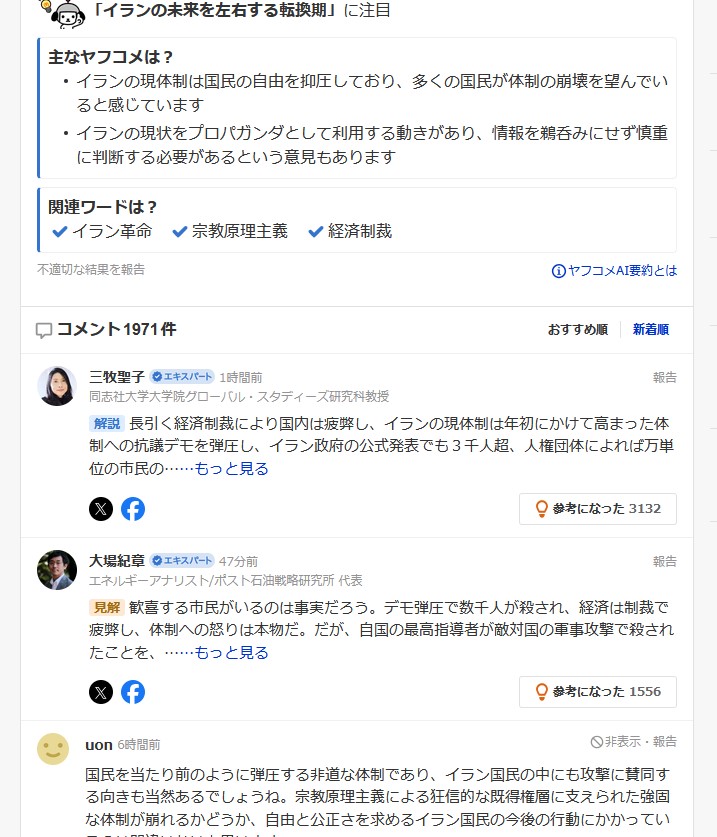
Task: Select the 宗教原理主義 related word
Action: pyautogui.click(x=230, y=231)
